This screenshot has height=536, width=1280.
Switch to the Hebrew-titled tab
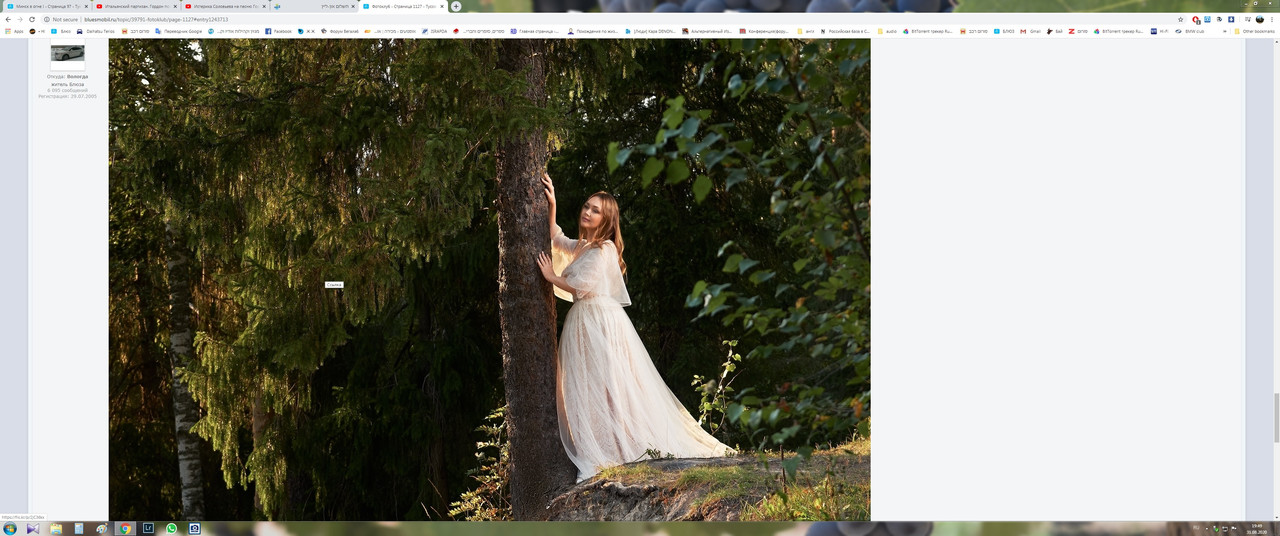313,6
